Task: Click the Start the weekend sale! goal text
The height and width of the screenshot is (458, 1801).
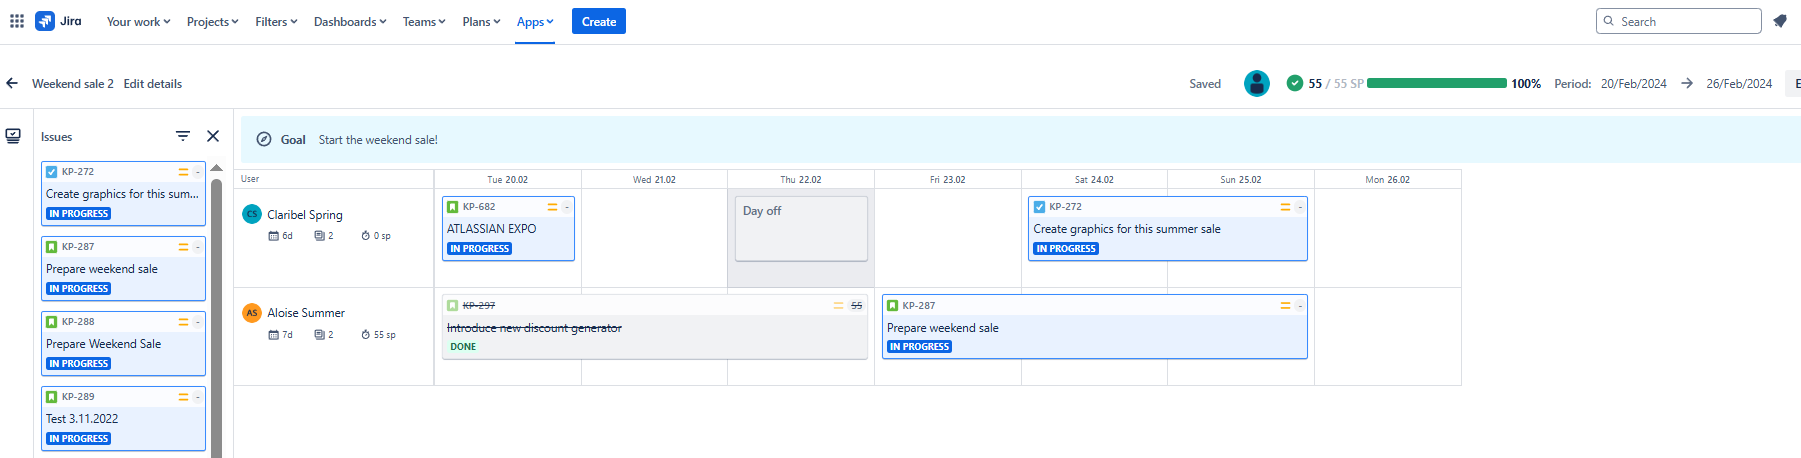Action: [378, 140]
